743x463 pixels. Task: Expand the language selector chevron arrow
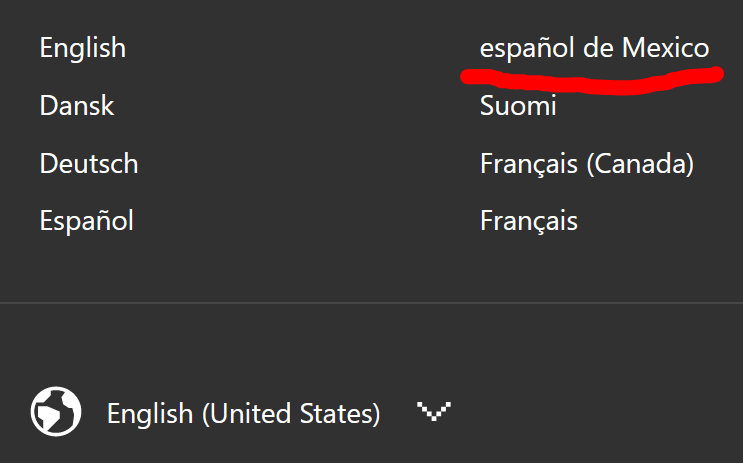click(x=433, y=412)
